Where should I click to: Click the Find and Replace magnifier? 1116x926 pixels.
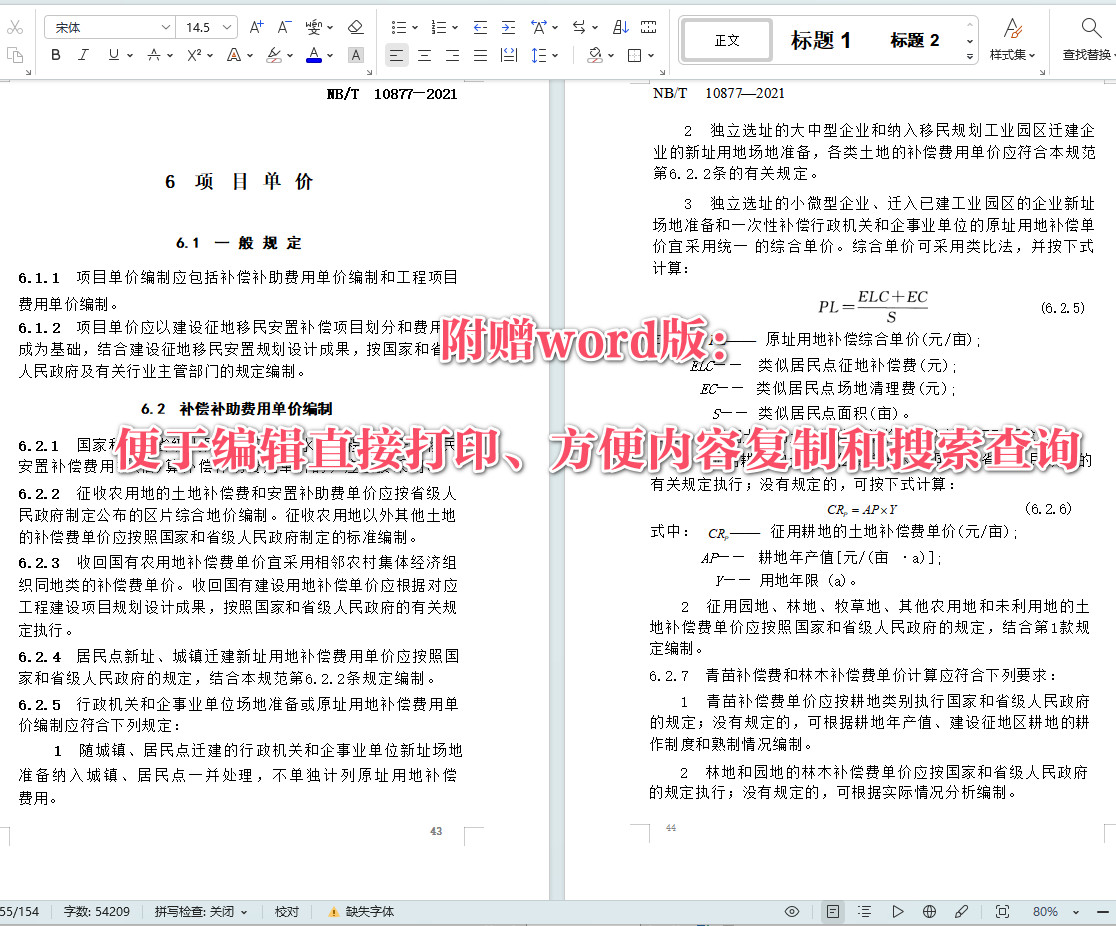click(x=1090, y=27)
